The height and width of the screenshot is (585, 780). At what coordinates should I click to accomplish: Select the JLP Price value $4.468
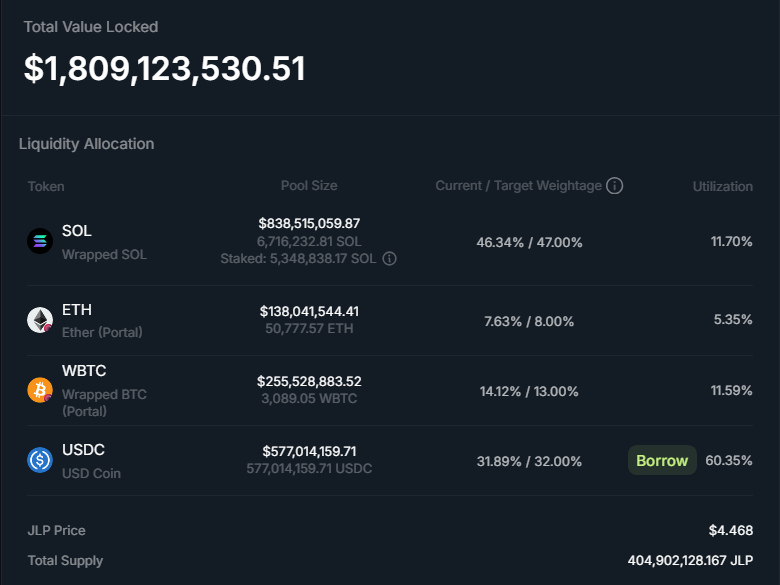730,531
